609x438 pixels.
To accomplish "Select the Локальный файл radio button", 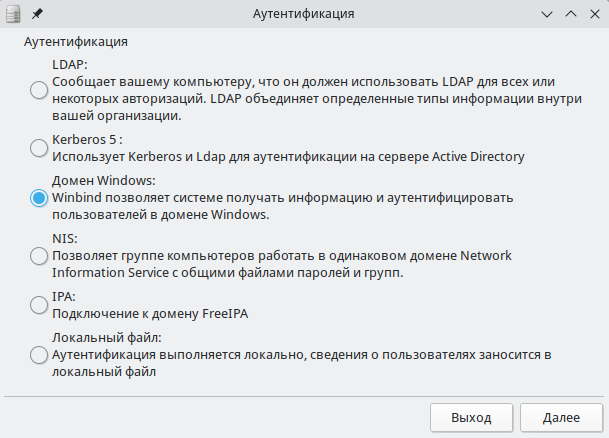I will coord(39,354).
